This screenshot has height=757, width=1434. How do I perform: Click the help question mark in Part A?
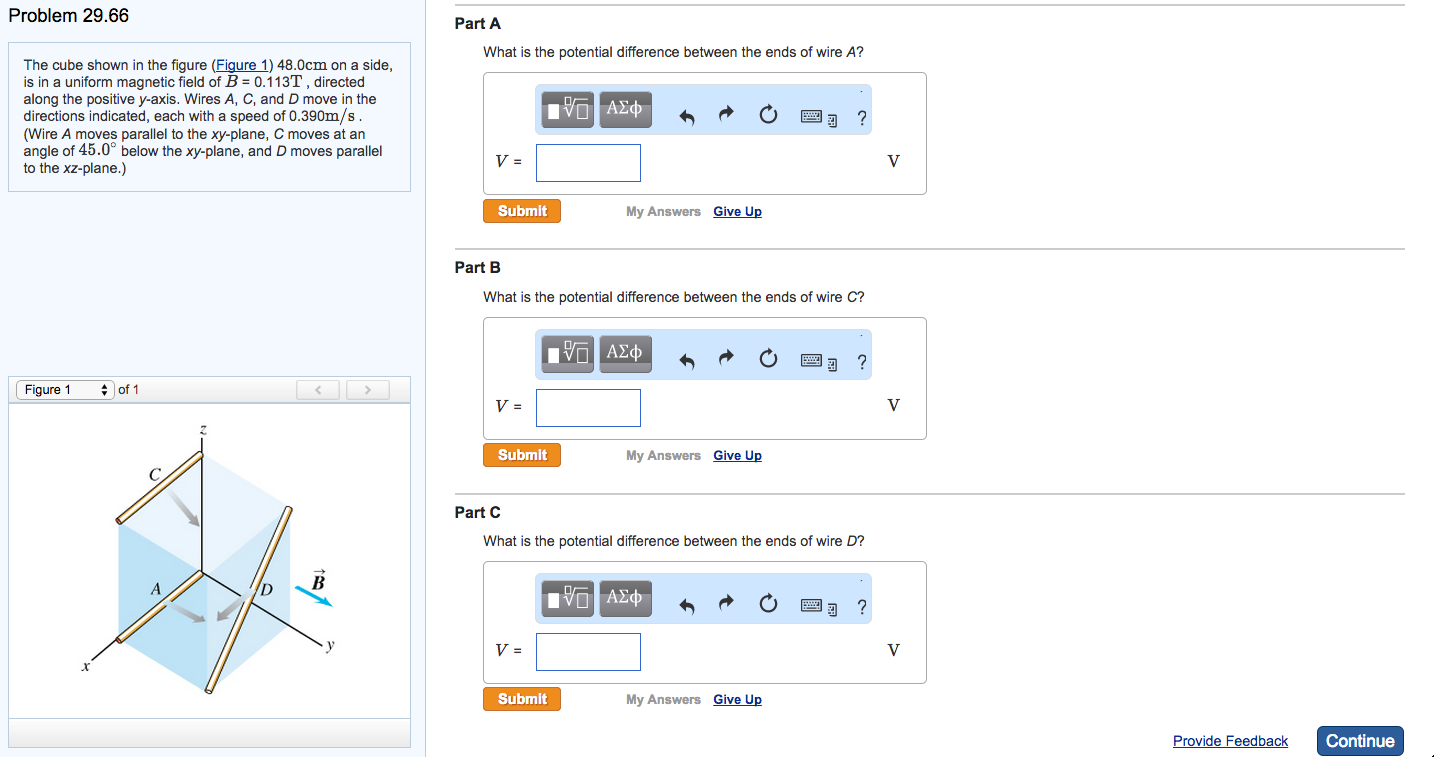pyautogui.click(x=862, y=119)
